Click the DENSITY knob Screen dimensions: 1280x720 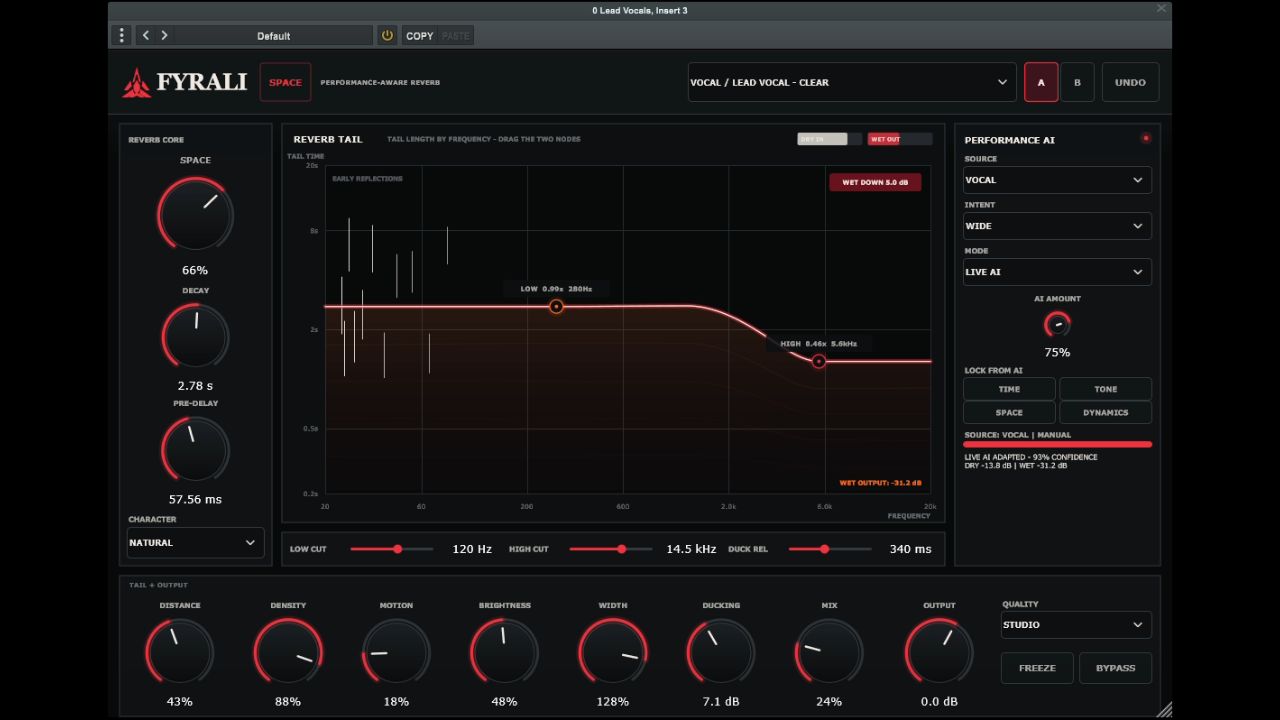[288, 652]
